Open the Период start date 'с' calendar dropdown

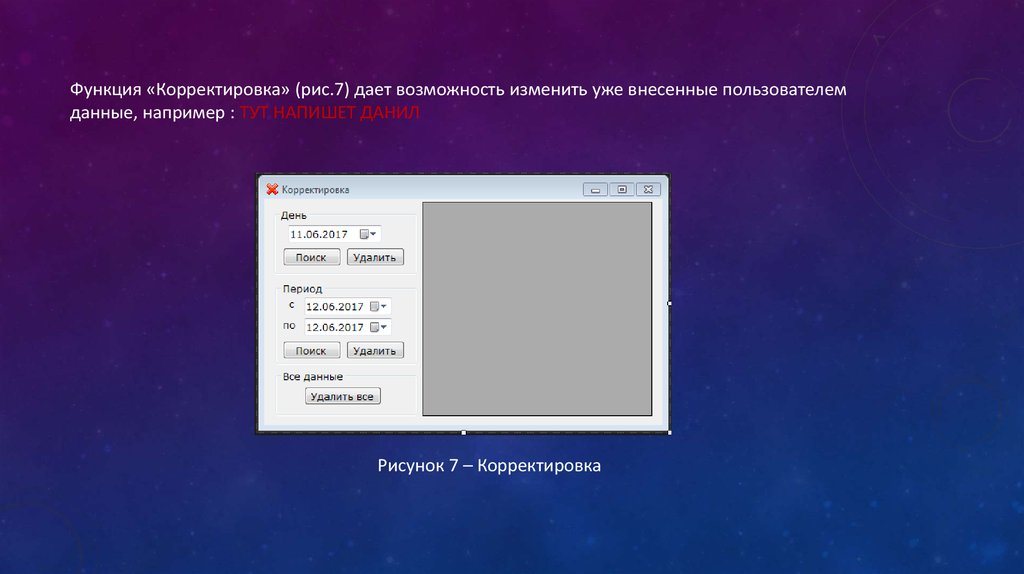[x=378, y=307]
